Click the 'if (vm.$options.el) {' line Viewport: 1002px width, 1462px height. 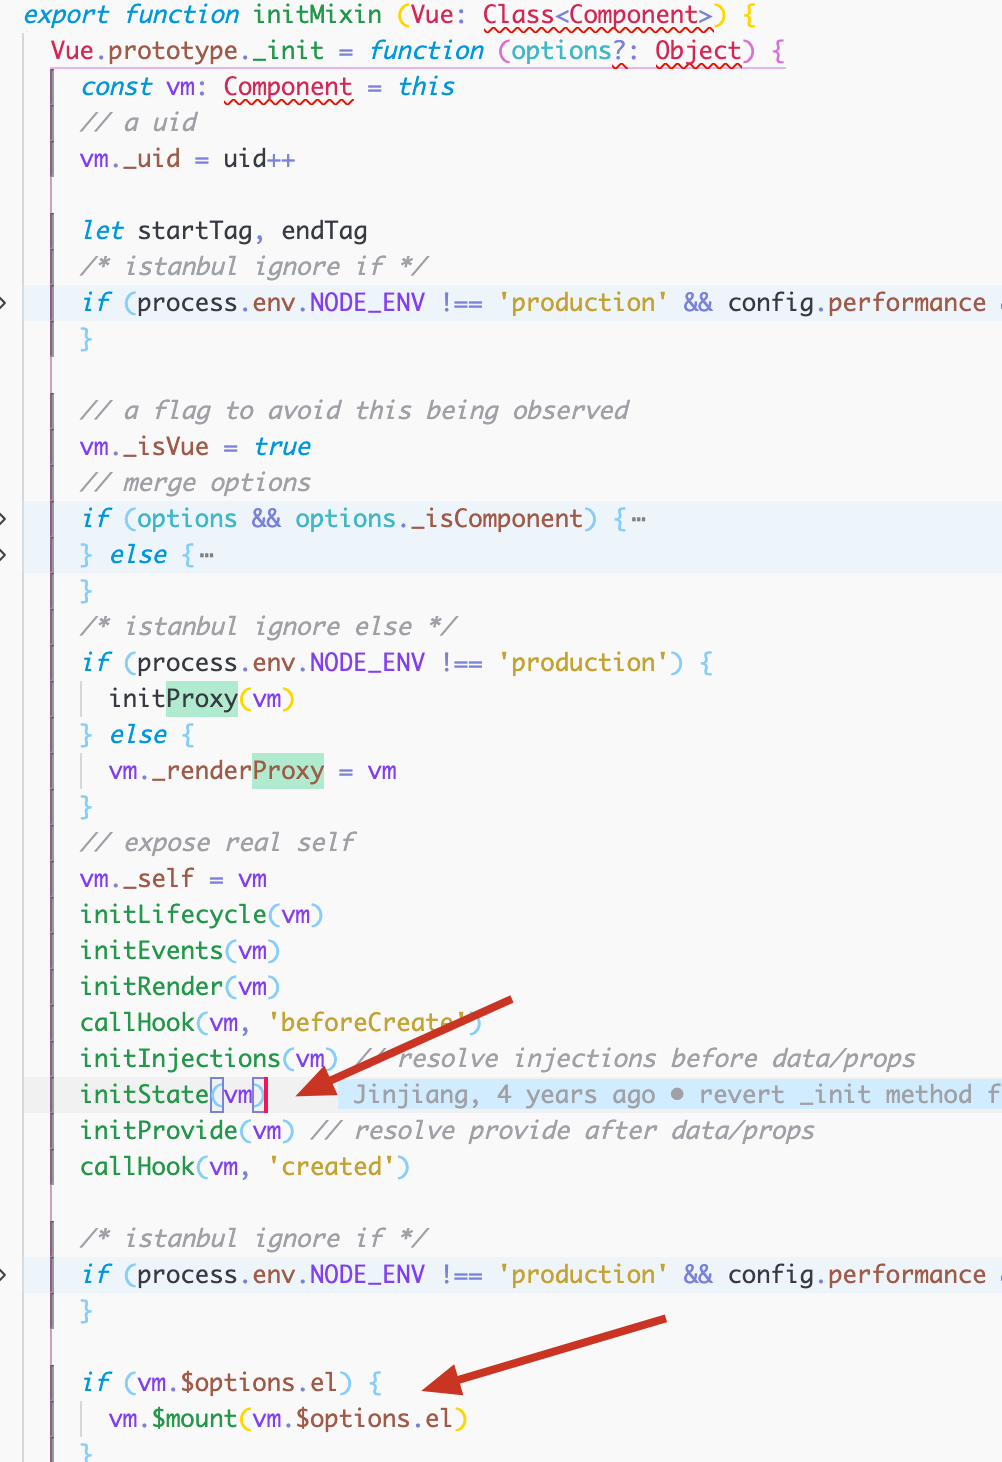coord(232,1383)
